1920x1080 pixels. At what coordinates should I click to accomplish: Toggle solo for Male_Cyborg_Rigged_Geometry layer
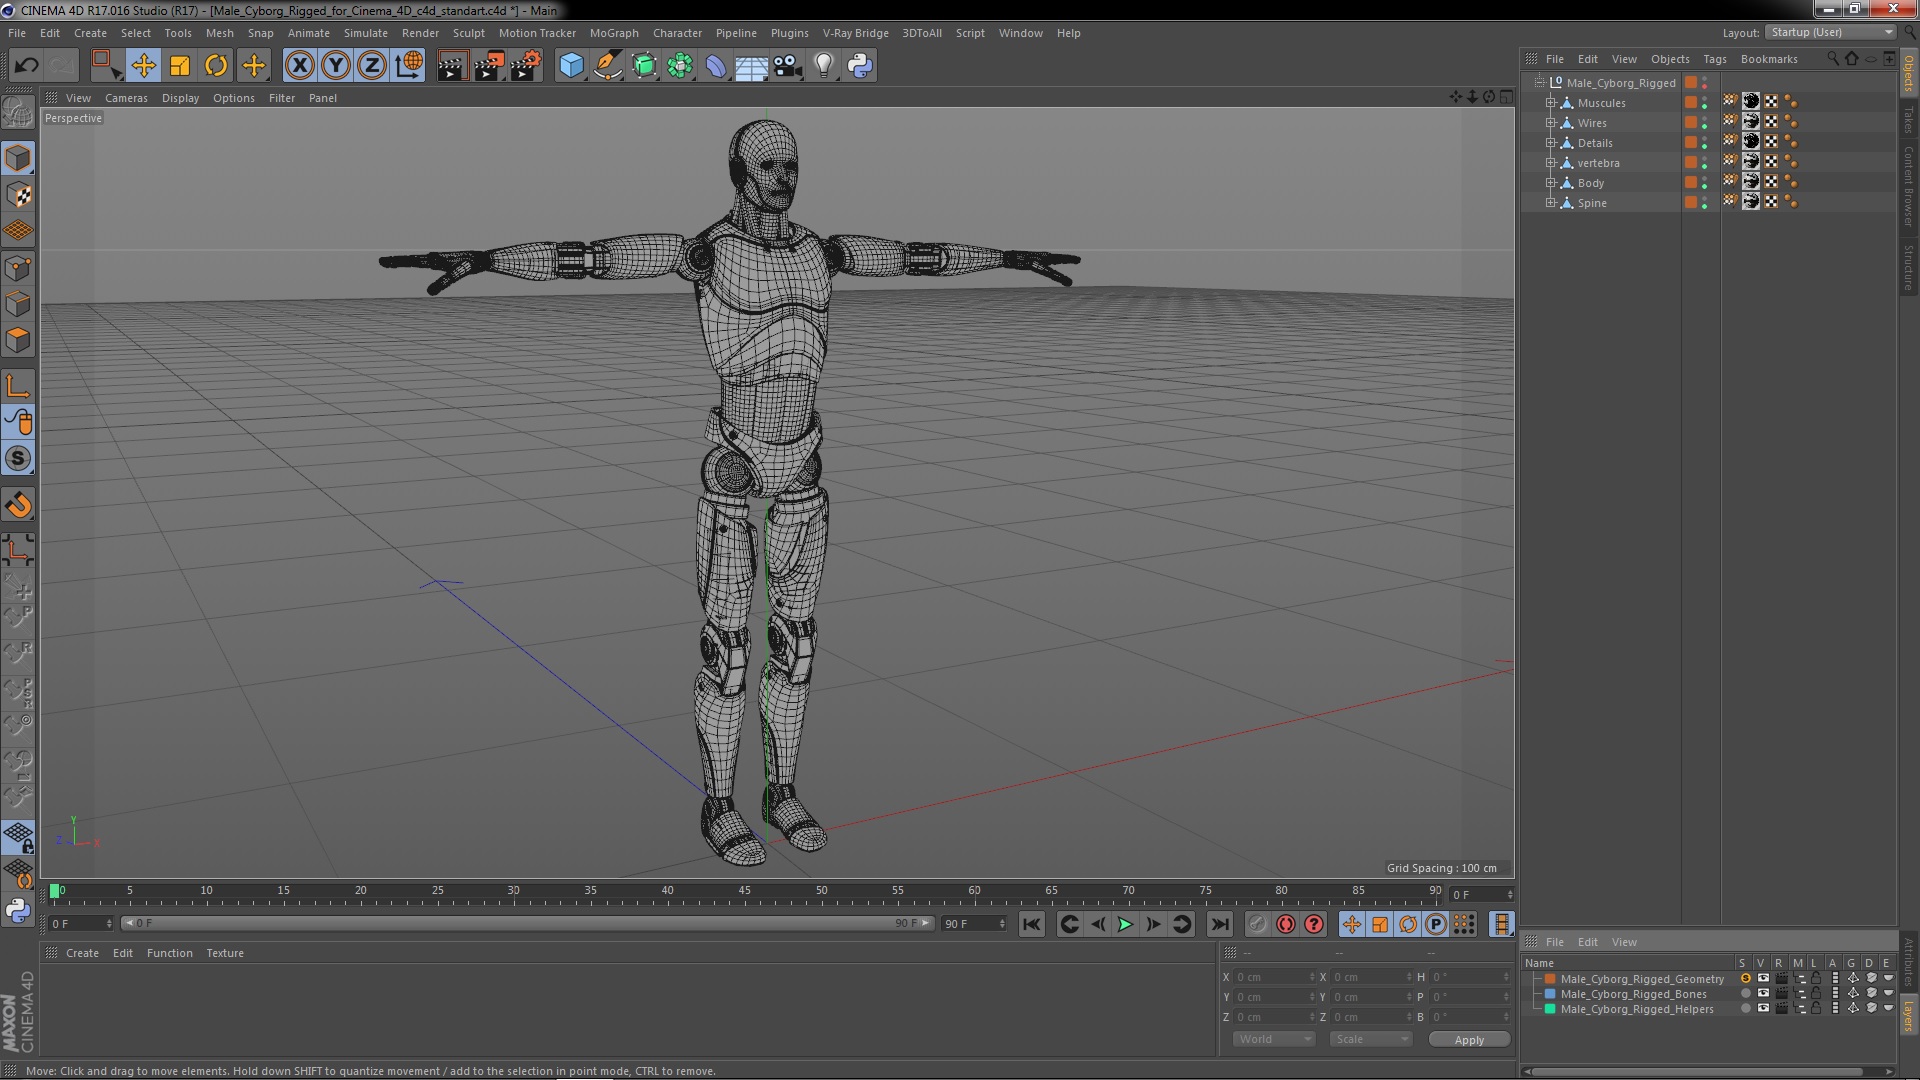click(x=1745, y=979)
